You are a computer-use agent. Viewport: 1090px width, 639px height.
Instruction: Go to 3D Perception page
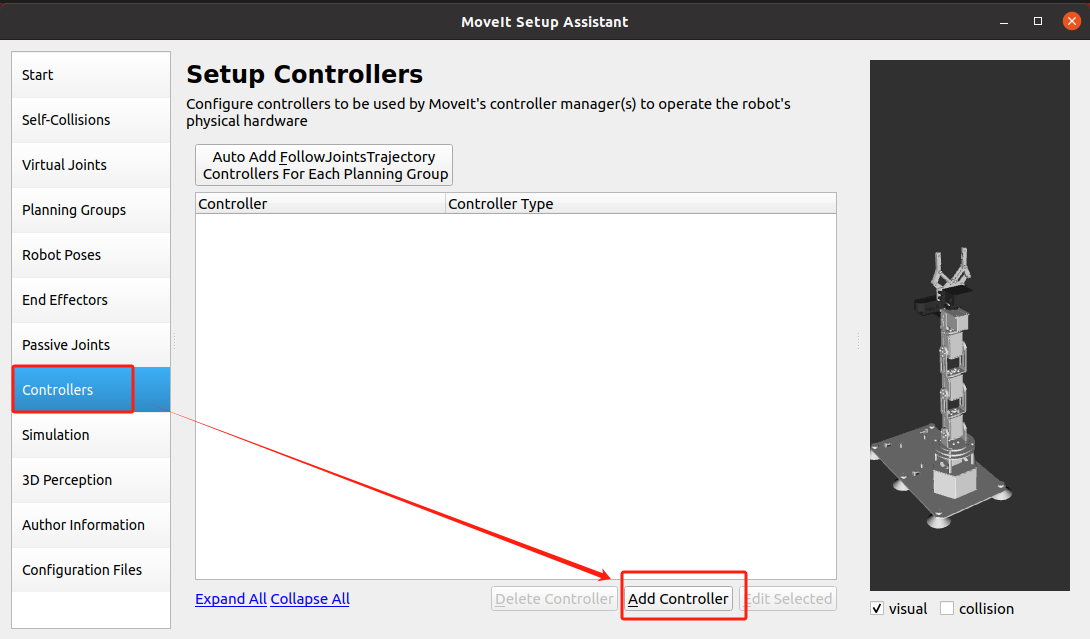(91, 480)
